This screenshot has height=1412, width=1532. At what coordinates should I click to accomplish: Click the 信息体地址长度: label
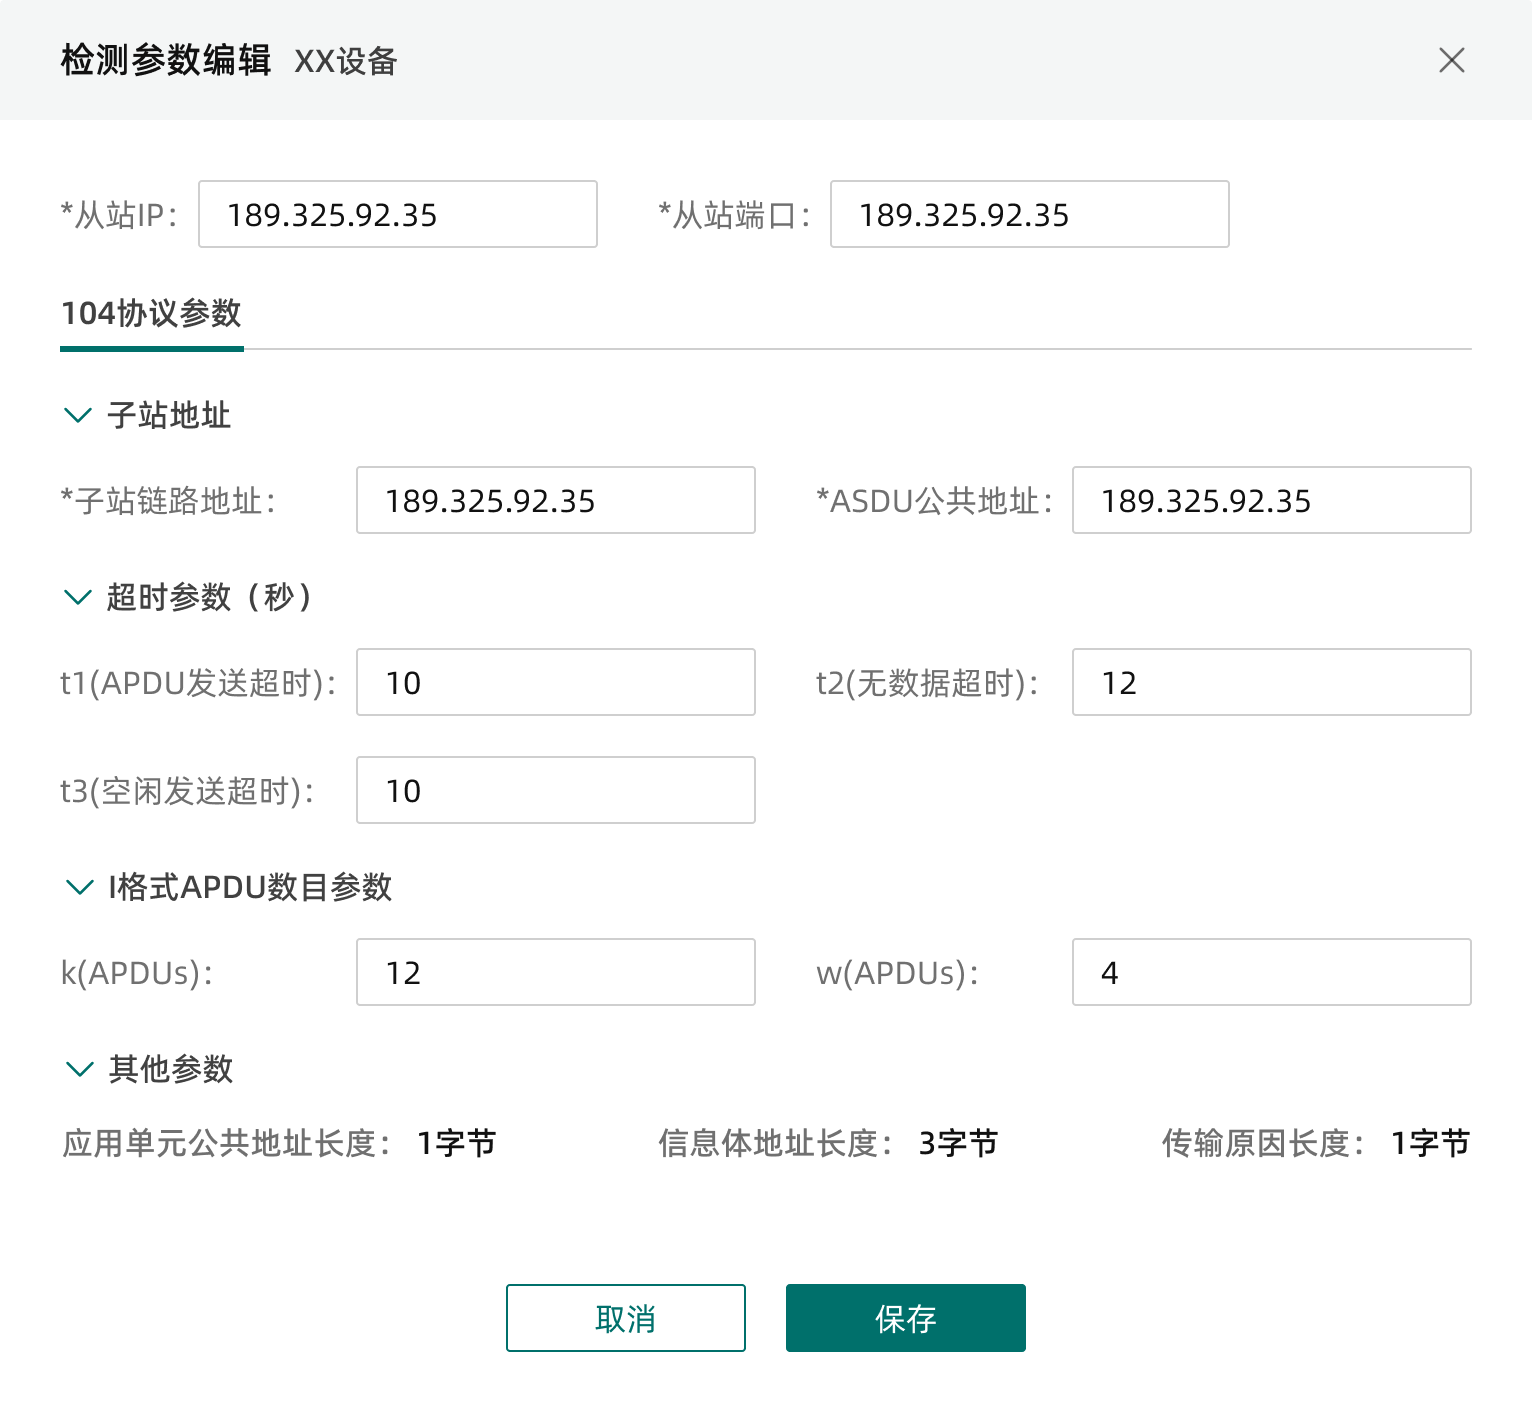776,1143
